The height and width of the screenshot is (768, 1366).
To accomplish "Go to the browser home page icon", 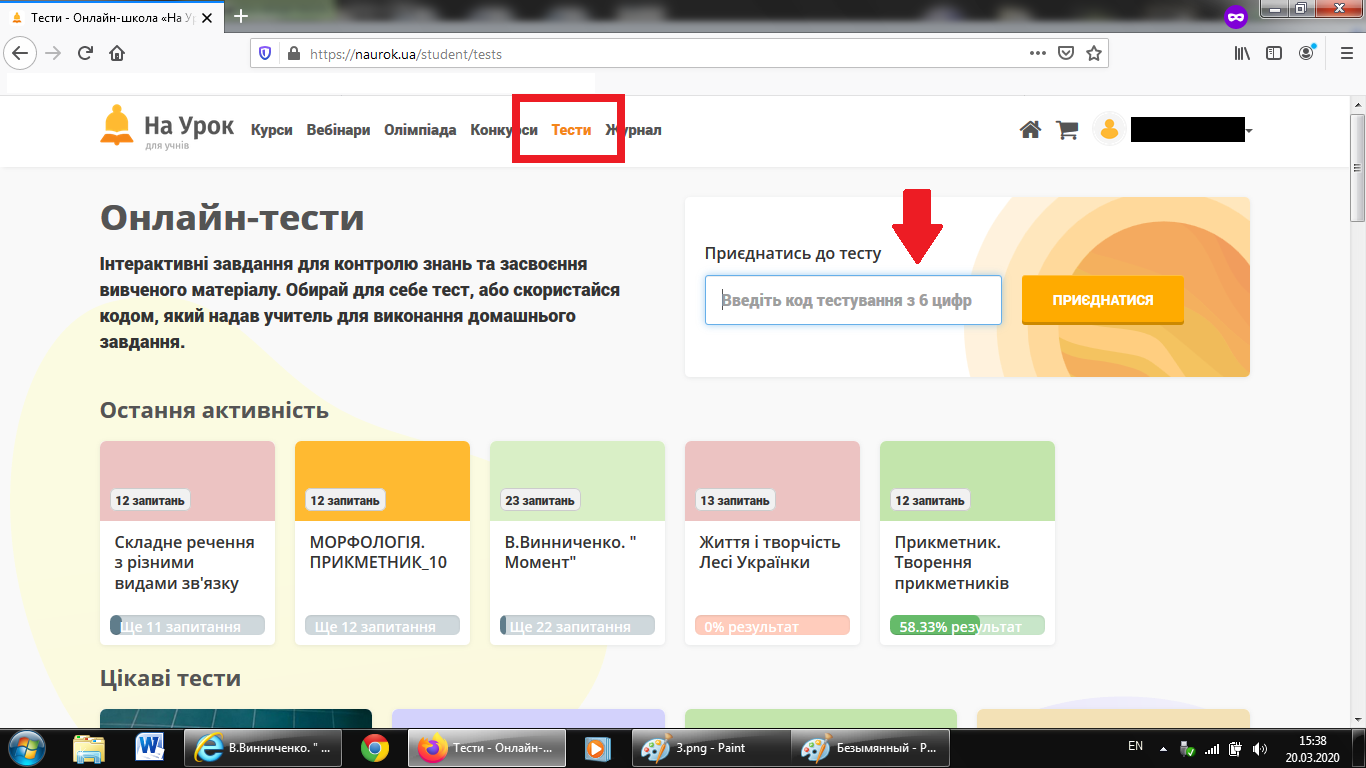I will click(x=117, y=53).
